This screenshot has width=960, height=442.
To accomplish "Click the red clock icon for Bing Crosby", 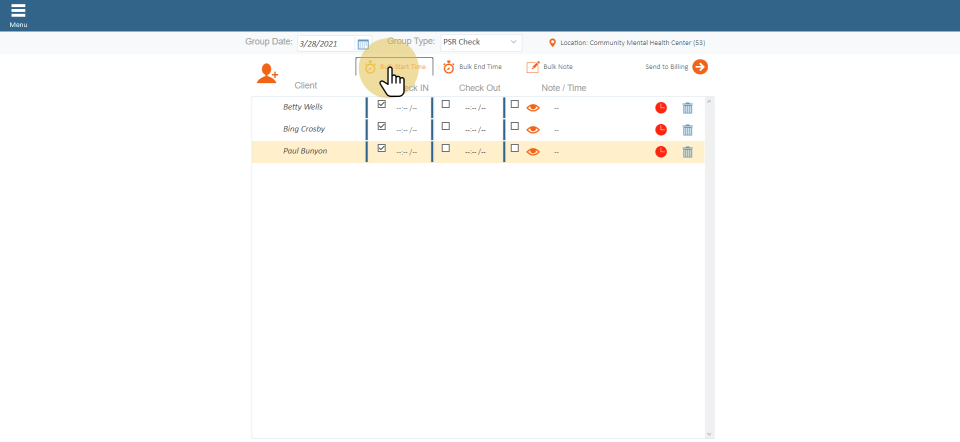I will point(661,129).
